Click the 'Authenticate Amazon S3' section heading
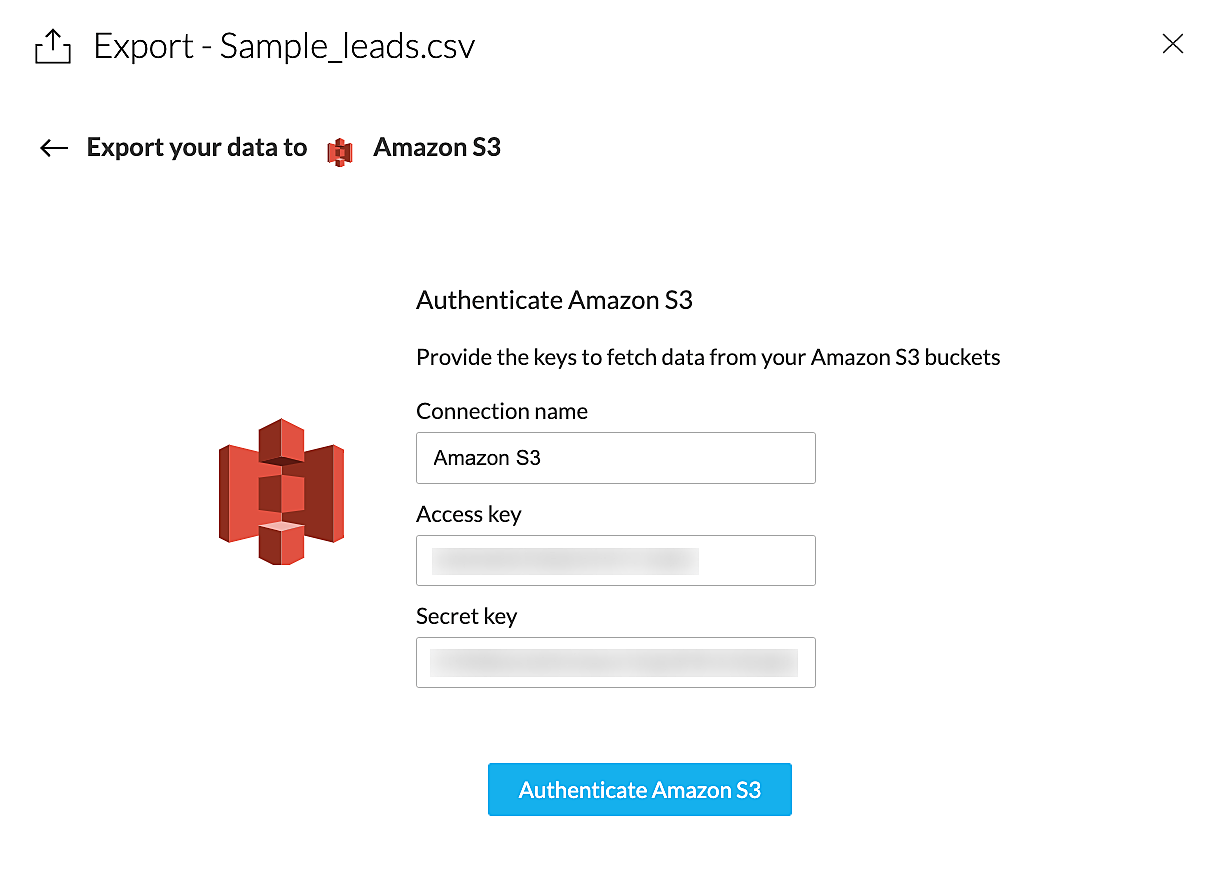1206x892 pixels. point(554,300)
